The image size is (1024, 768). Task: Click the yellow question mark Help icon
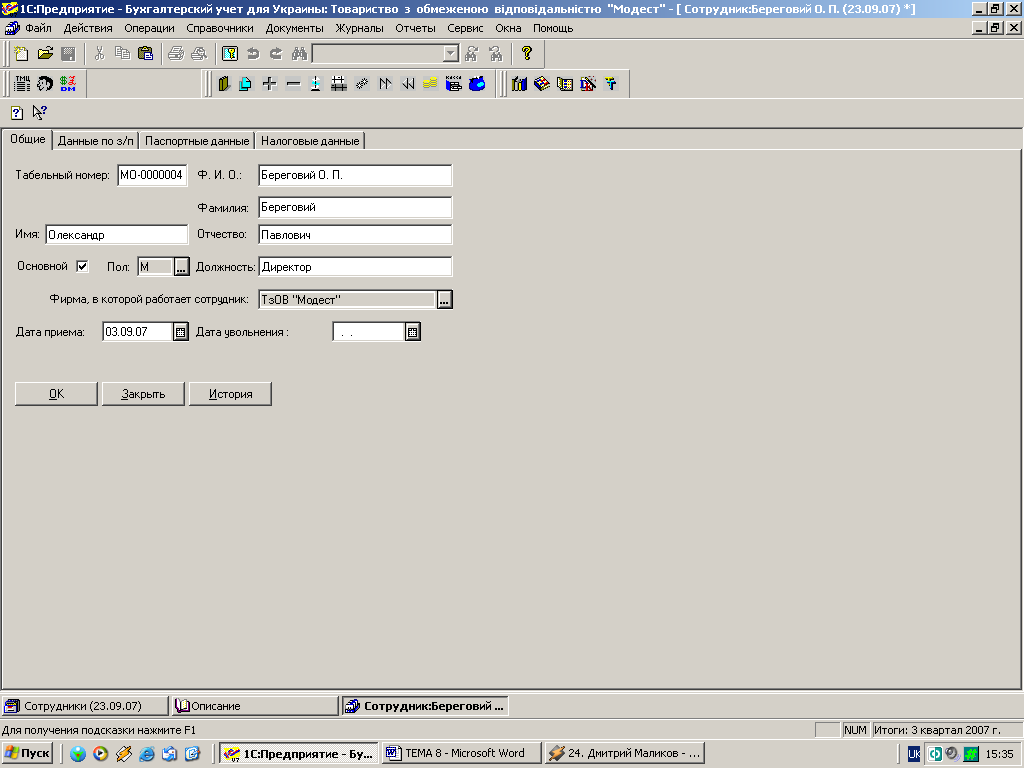pos(527,54)
